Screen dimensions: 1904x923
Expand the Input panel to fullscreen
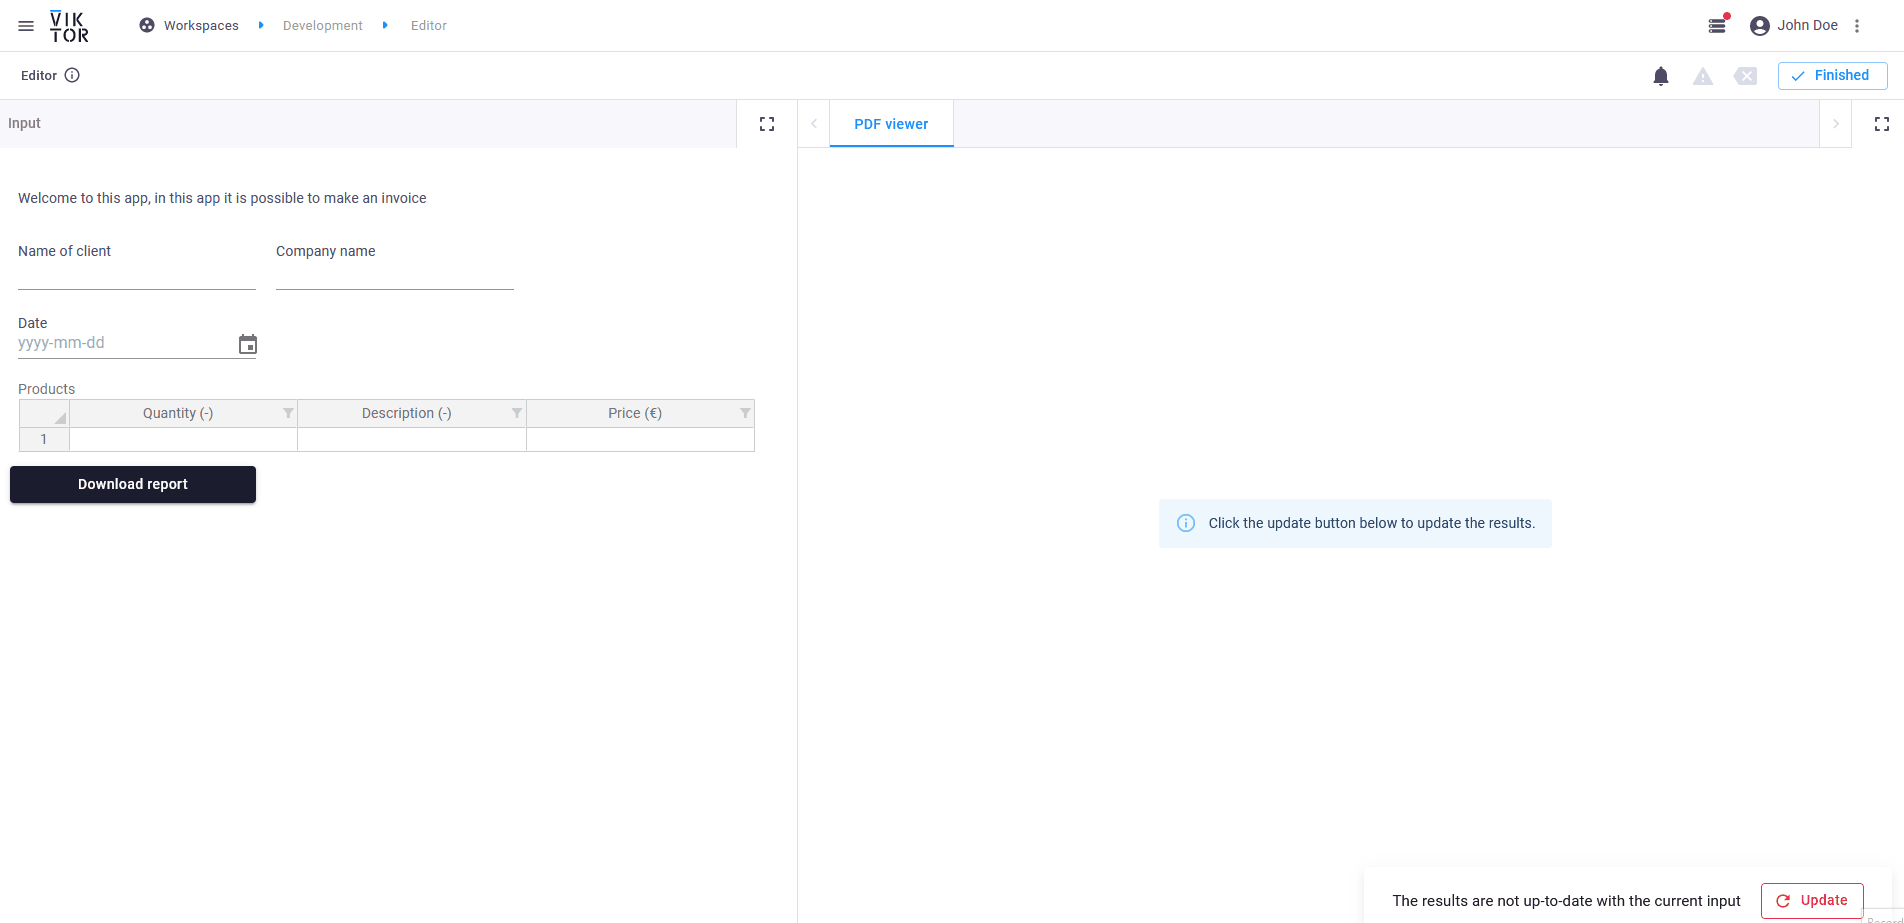pyautogui.click(x=767, y=124)
